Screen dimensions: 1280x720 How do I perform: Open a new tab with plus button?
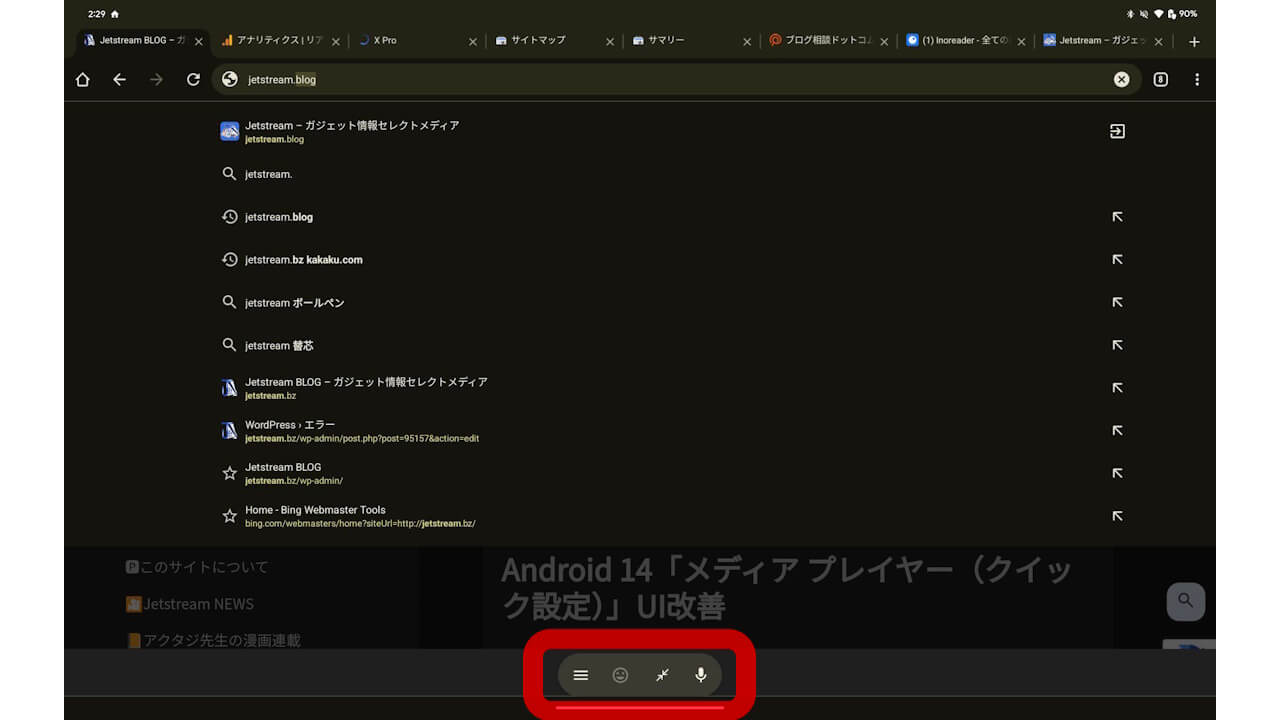1194,42
